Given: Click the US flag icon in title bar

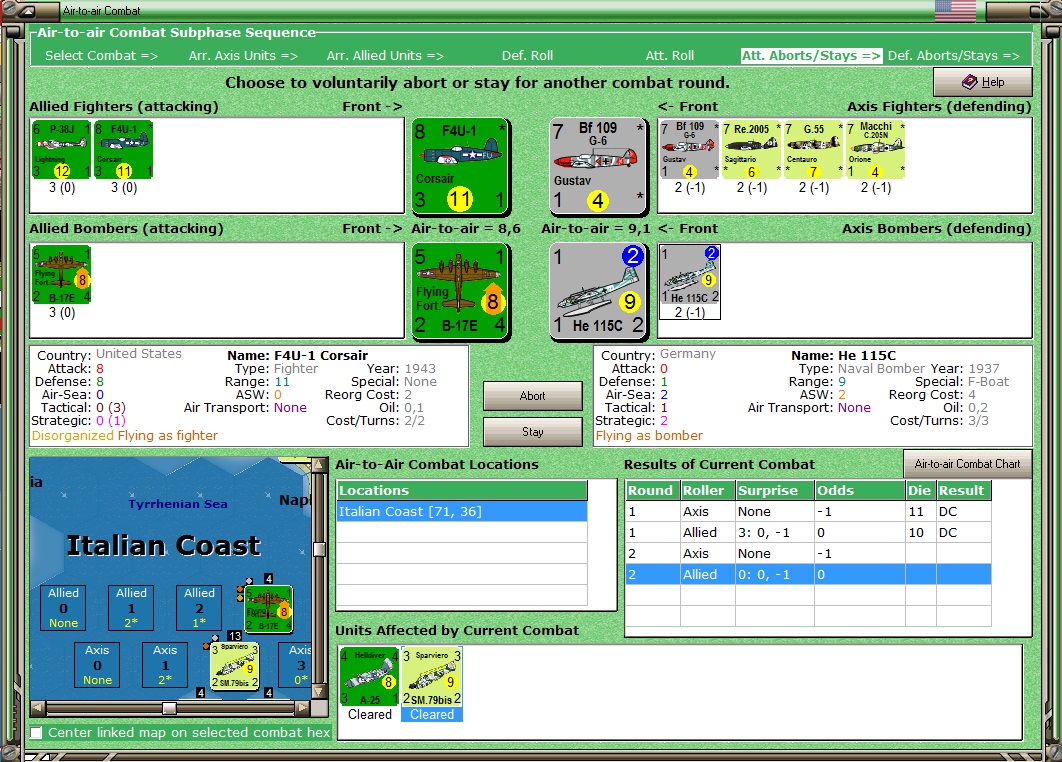Looking at the screenshot, I should (955, 11).
